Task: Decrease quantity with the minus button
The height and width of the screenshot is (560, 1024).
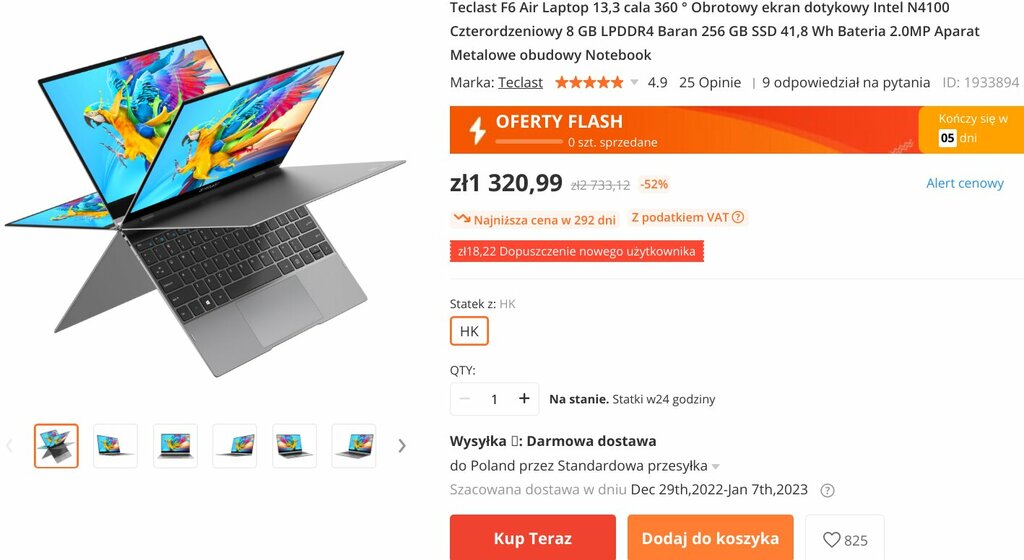Action: click(x=465, y=398)
